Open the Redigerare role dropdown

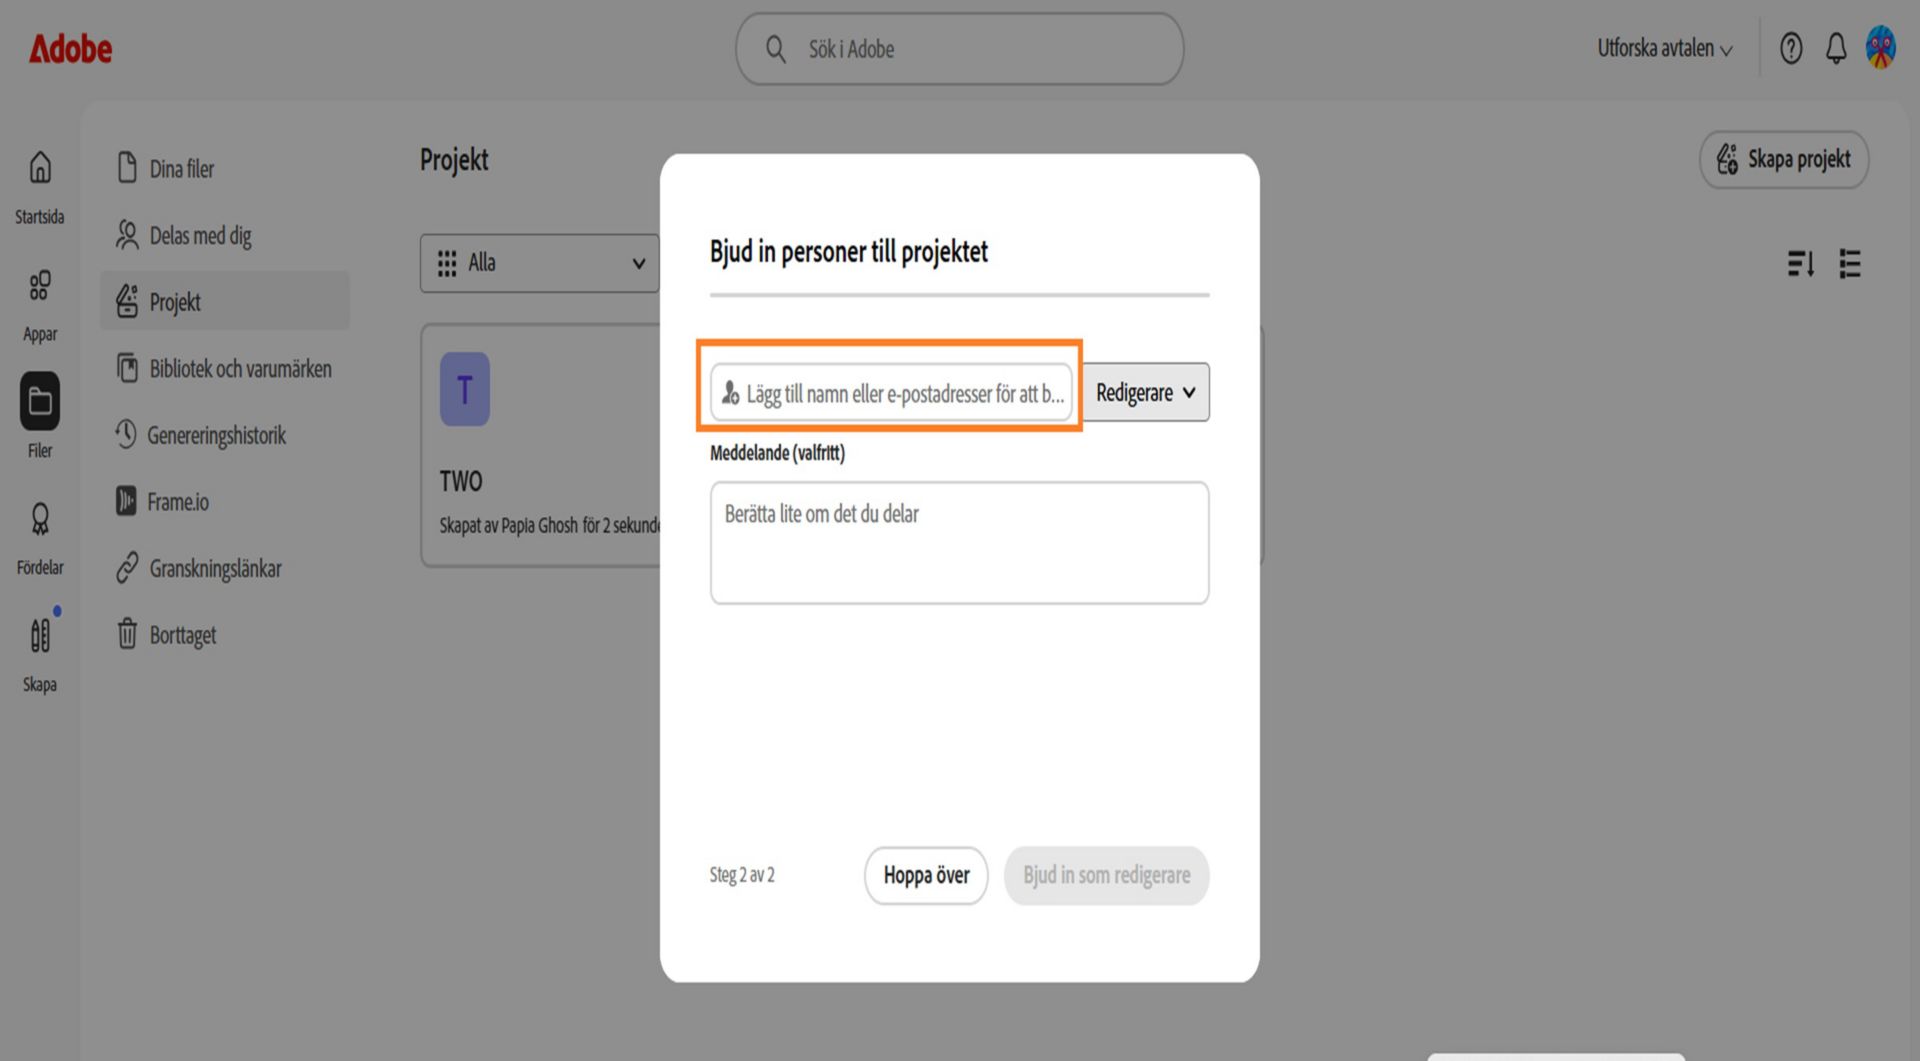[1146, 392]
